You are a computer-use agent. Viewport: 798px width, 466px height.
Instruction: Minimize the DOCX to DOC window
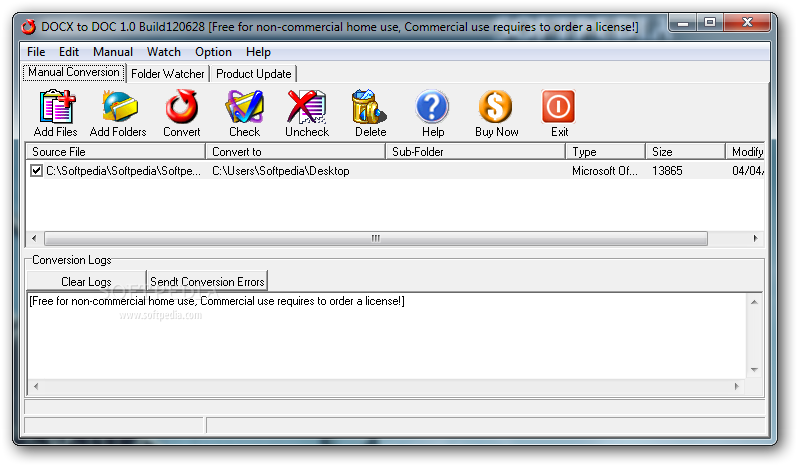(x=683, y=23)
